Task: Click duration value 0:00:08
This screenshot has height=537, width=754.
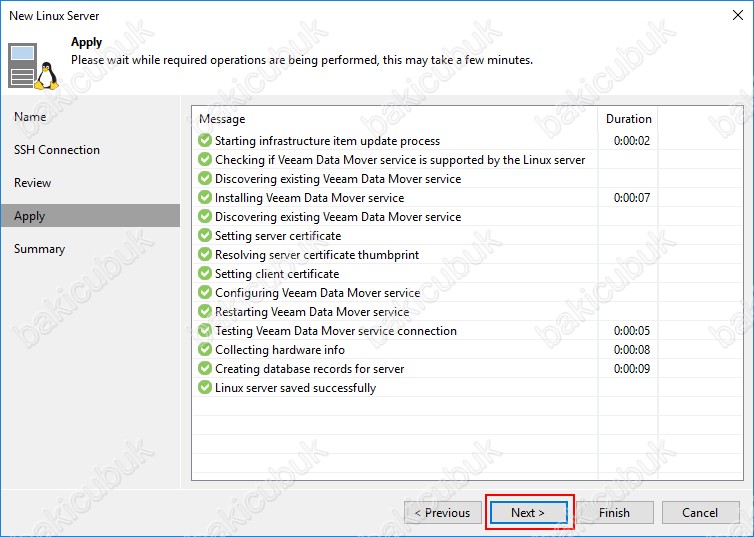Action: [632, 350]
